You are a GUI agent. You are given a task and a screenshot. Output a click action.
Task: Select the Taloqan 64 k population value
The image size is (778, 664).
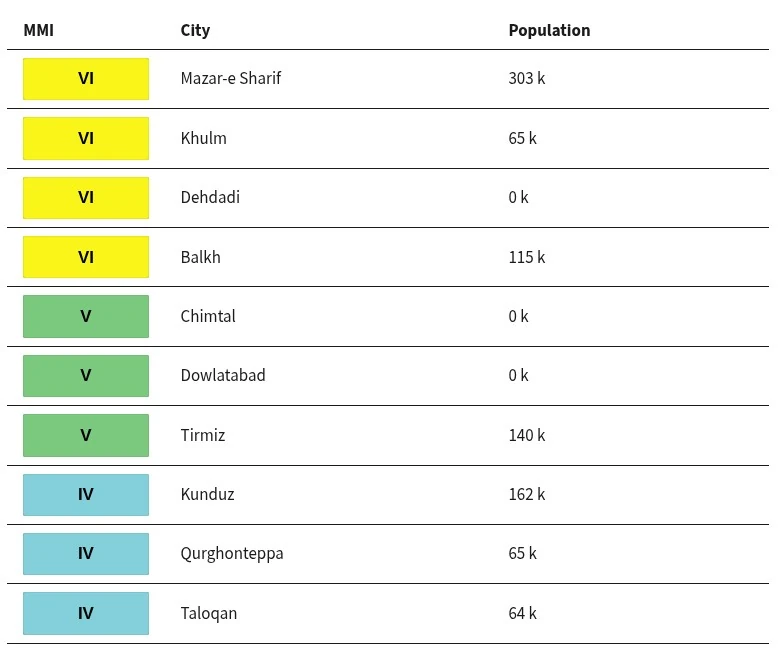(x=522, y=613)
